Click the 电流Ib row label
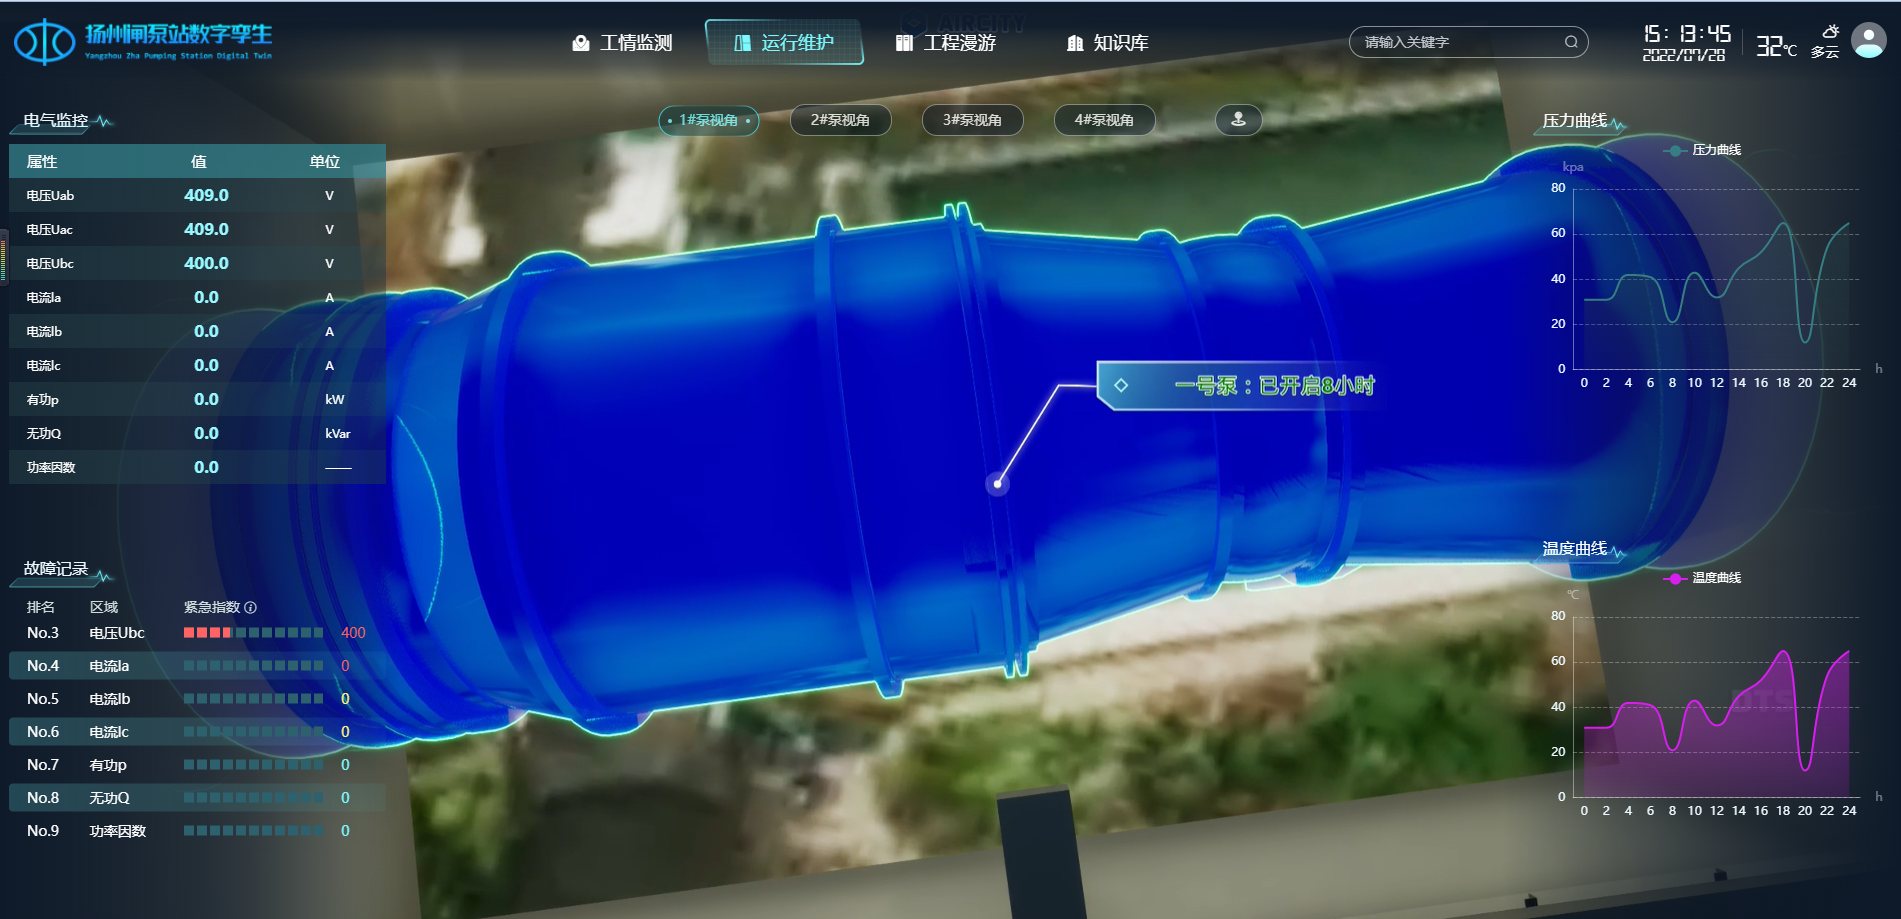Viewport: 1901px width, 919px height. (x=44, y=331)
